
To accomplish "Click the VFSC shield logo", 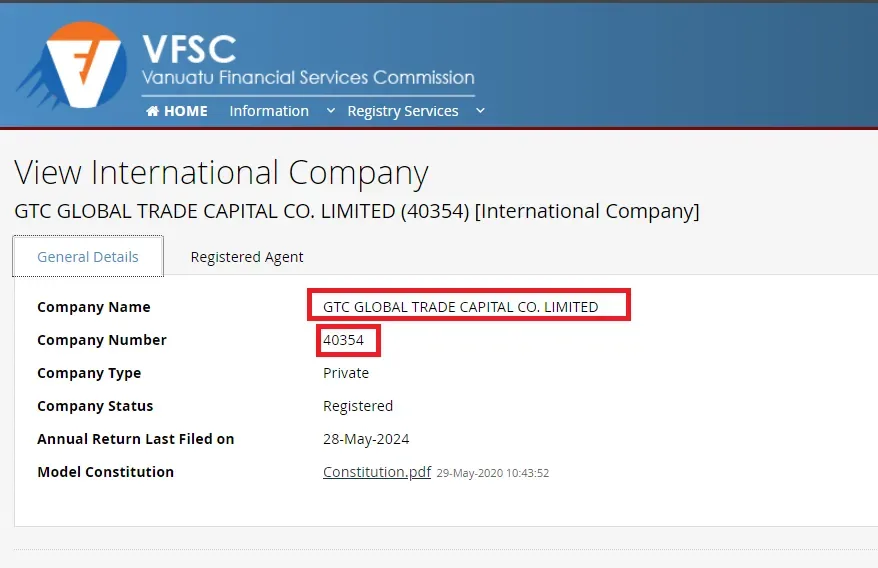I will click(73, 65).
